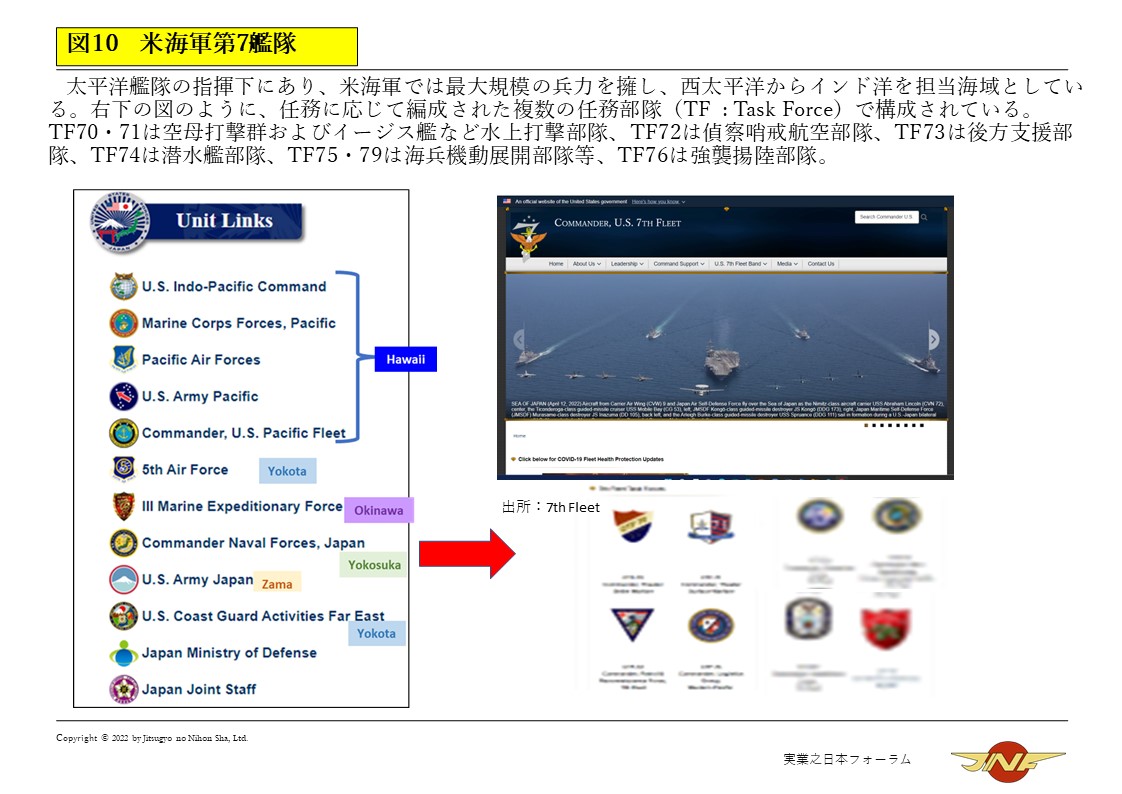1122x794 pixels.
Task: Click the U.S. flag icon in site banner
Action: coord(507,202)
